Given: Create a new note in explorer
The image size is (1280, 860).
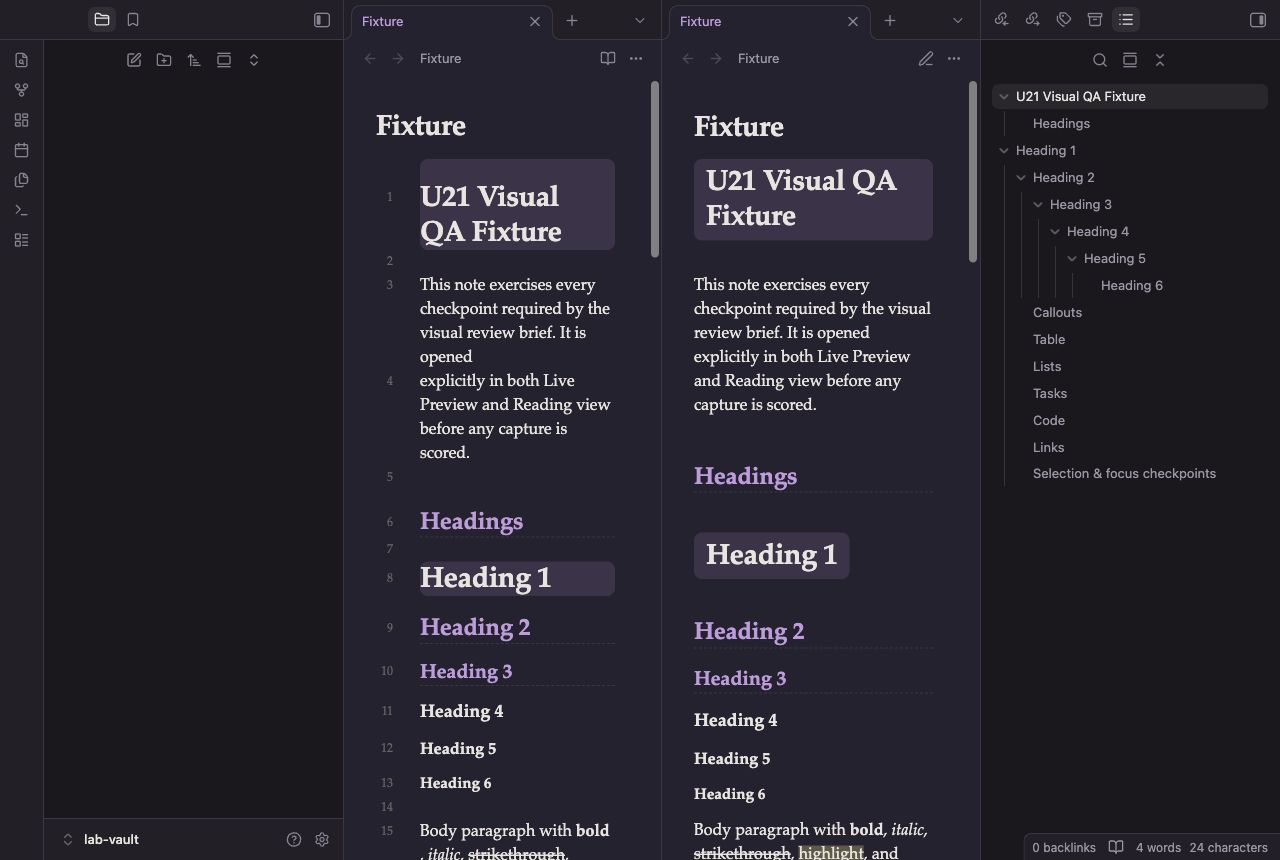Looking at the screenshot, I should (x=134, y=60).
